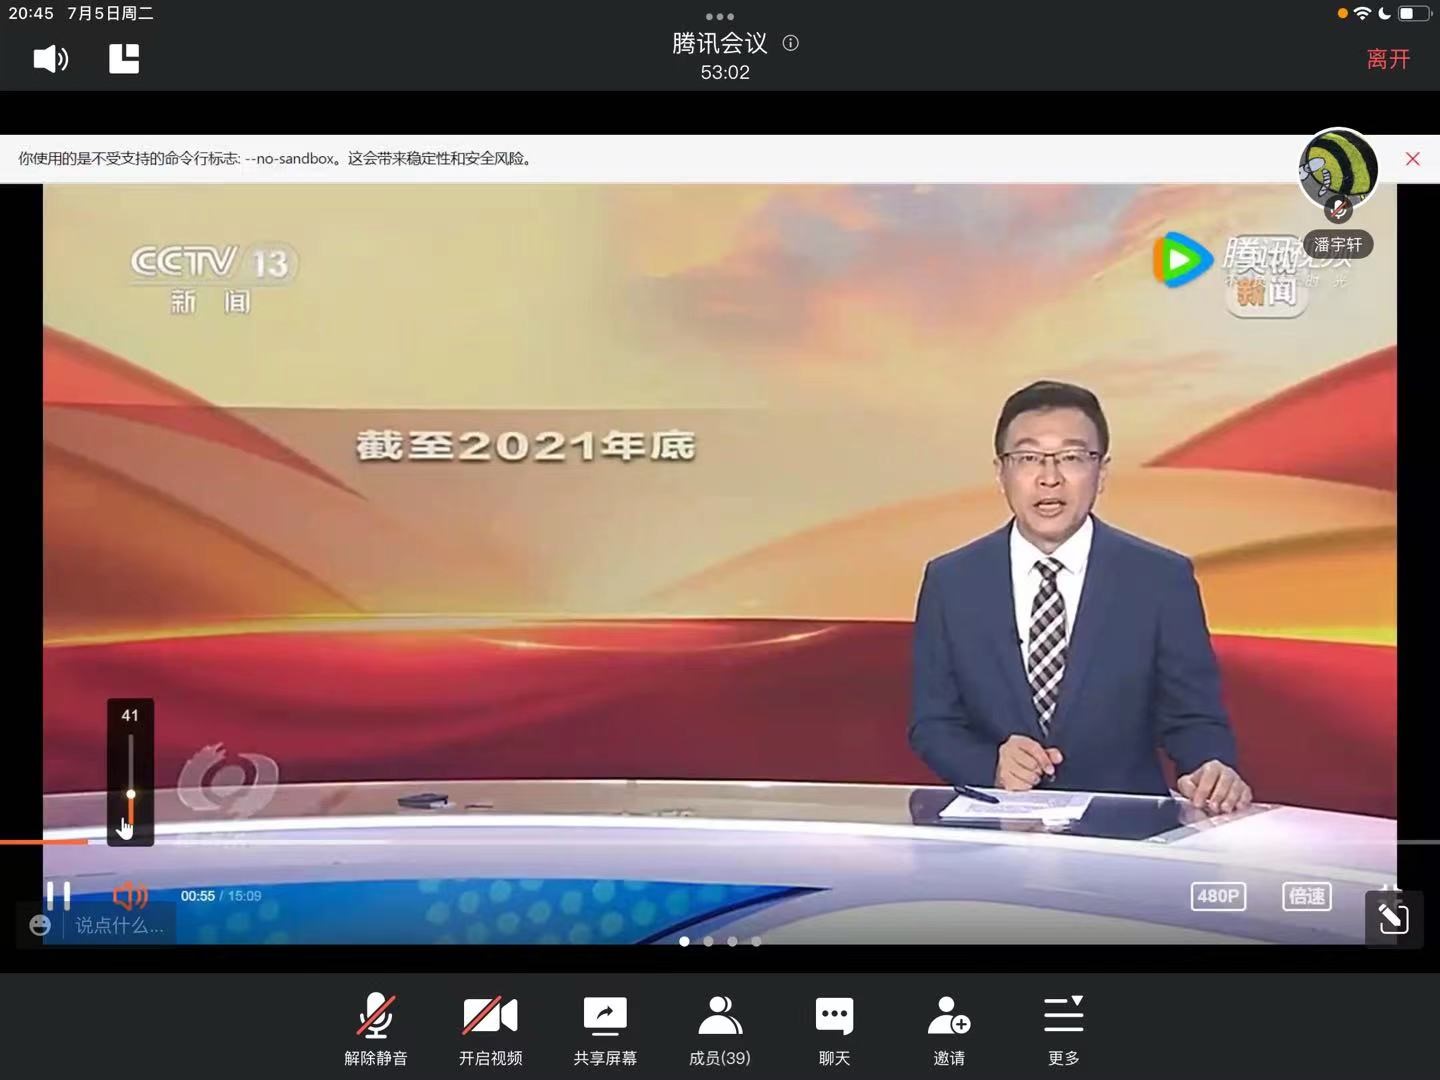The height and width of the screenshot is (1080, 1440).
Task: Open the 聊天 chat panel
Action: pos(834,1030)
